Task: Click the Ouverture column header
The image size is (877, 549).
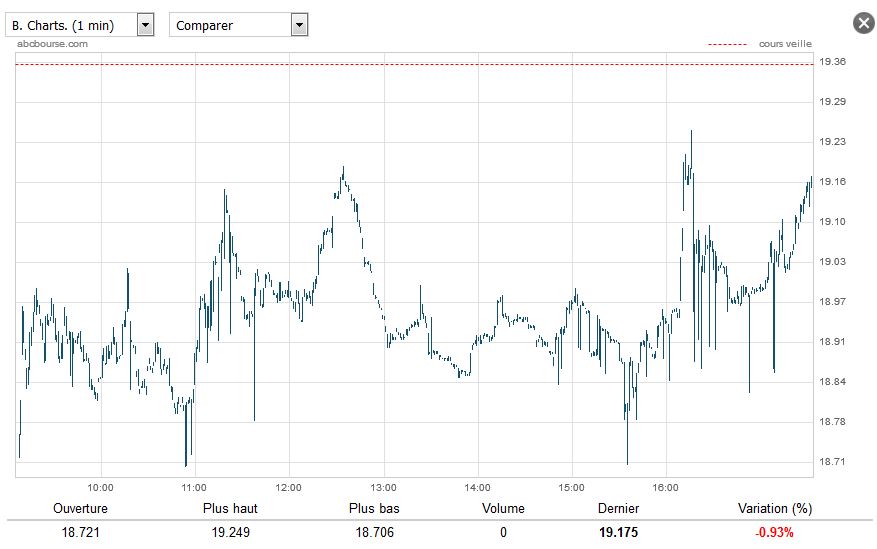Action: point(81,508)
